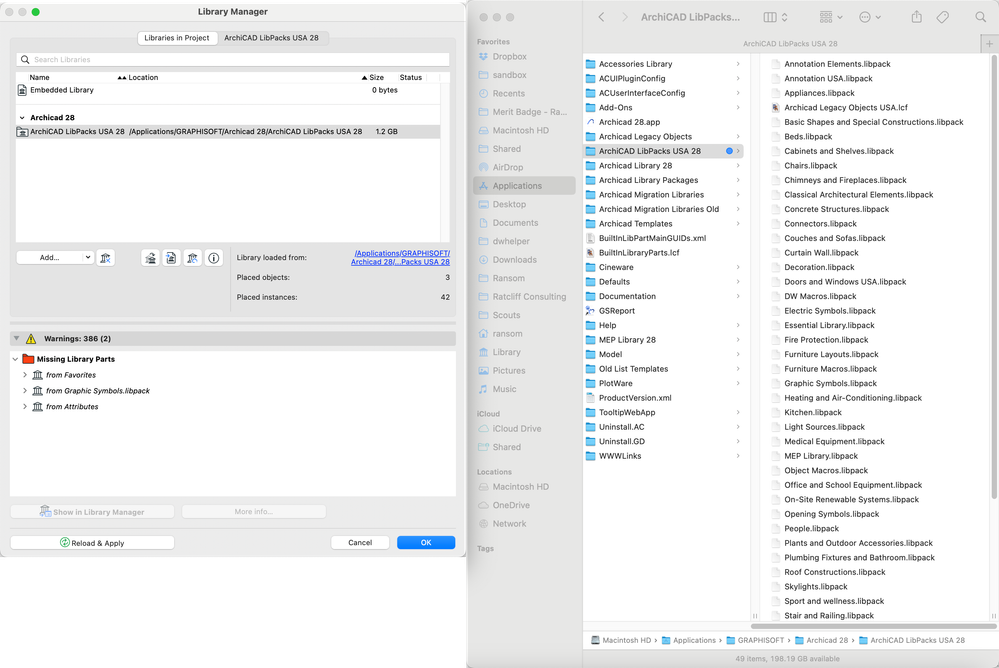Select Doors and Windows USA.libpack
The height and width of the screenshot is (668, 999).
pyautogui.click(x=845, y=281)
